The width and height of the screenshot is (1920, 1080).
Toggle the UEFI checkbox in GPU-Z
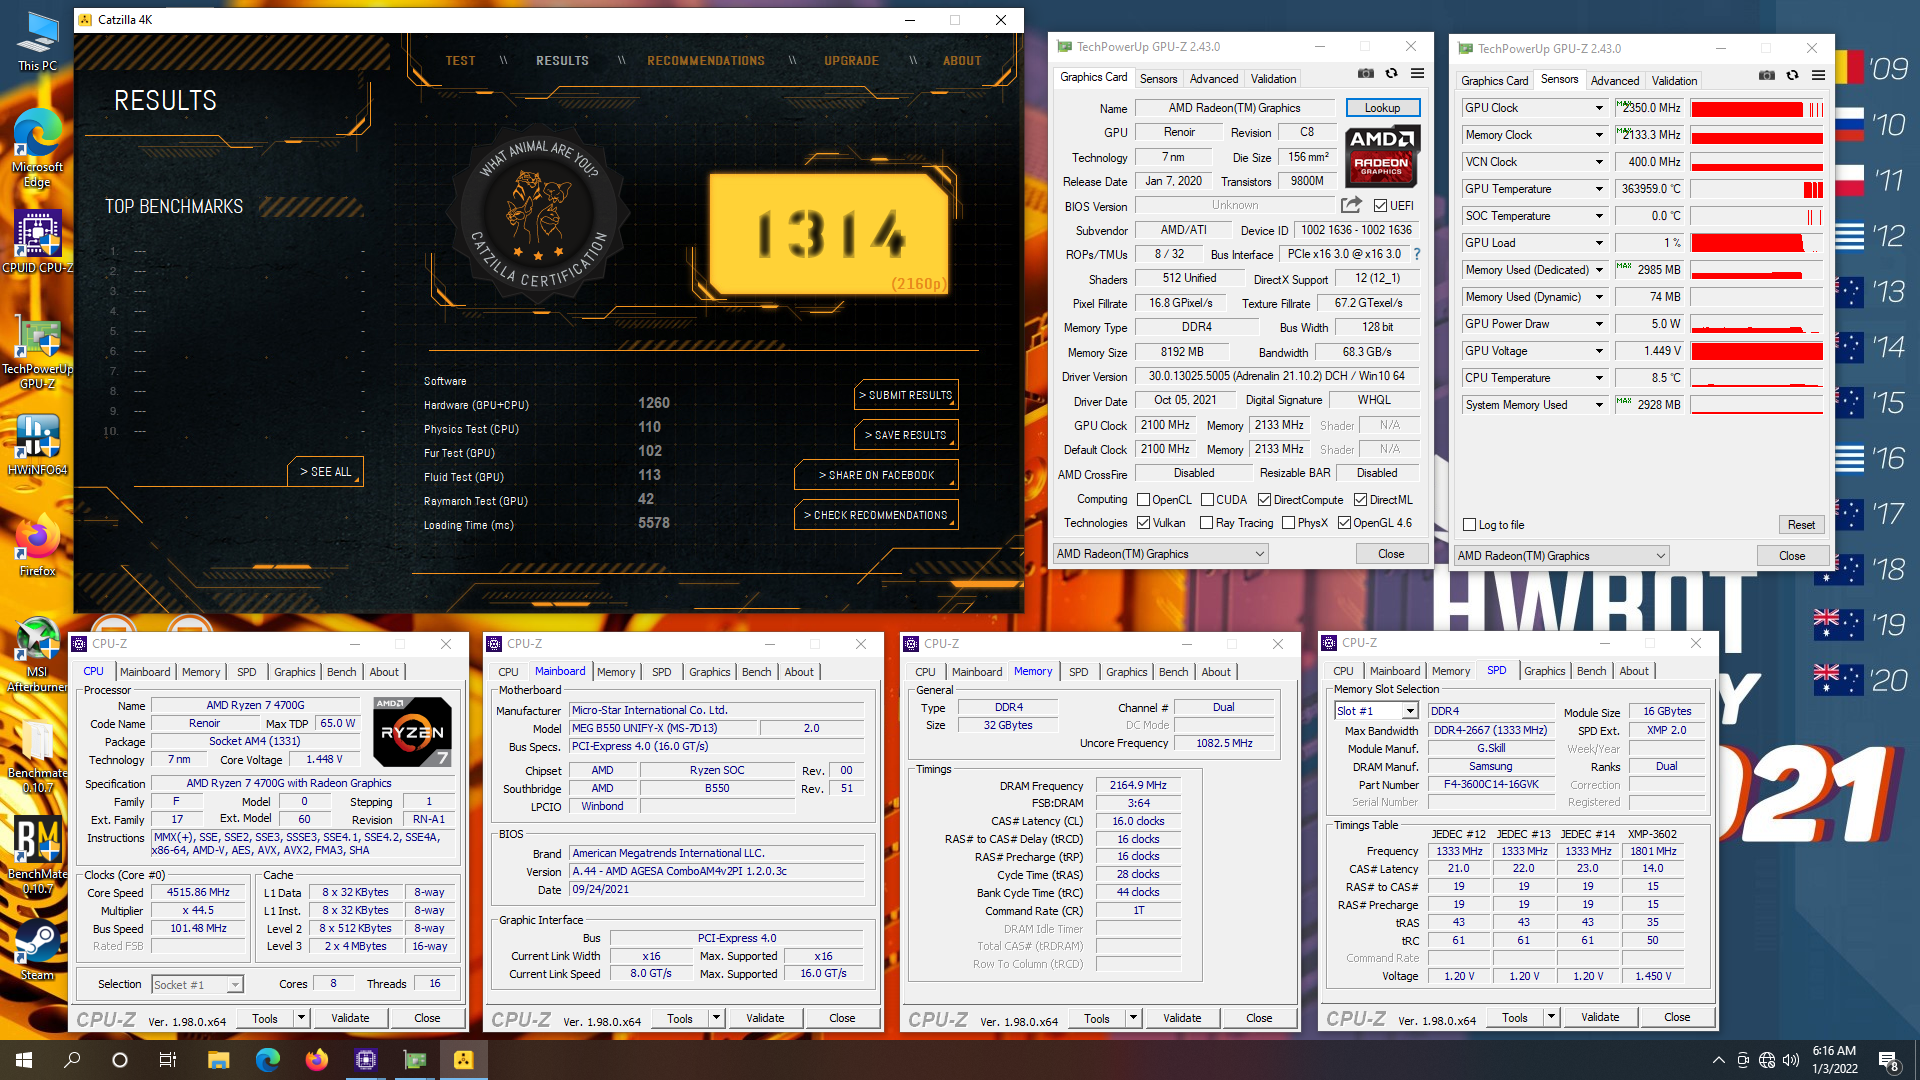tap(1380, 206)
